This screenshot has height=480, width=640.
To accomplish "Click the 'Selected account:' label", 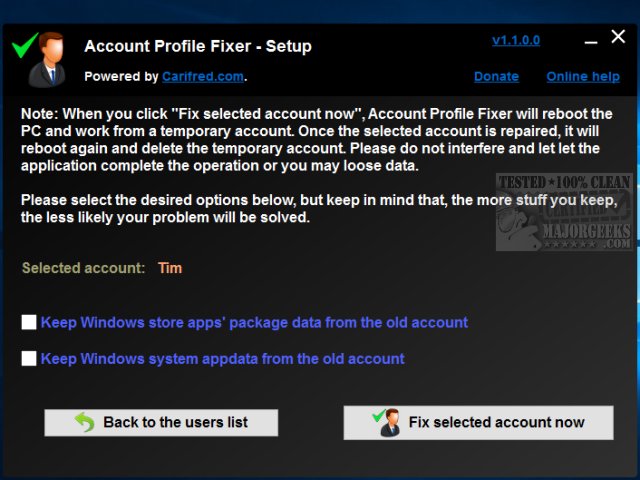I will (84, 268).
